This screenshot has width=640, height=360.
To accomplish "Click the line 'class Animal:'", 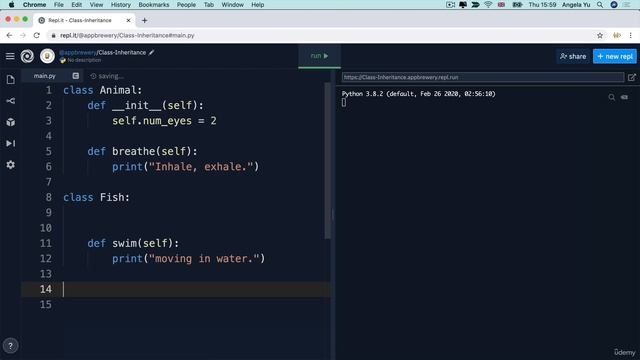I will tap(102, 90).
